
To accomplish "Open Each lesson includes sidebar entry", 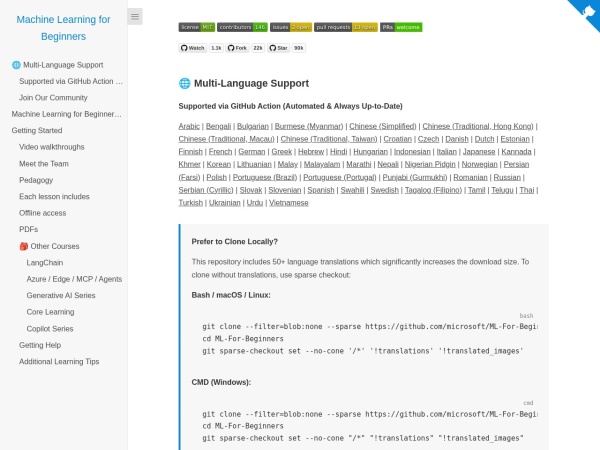I will tap(54, 197).
